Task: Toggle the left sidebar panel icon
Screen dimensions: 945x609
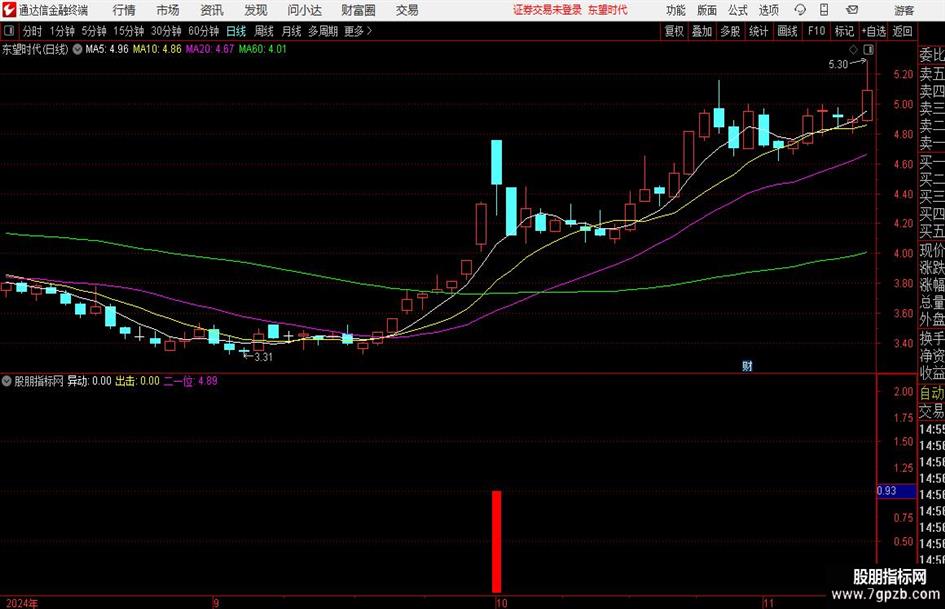Action: tap(8, 31)
